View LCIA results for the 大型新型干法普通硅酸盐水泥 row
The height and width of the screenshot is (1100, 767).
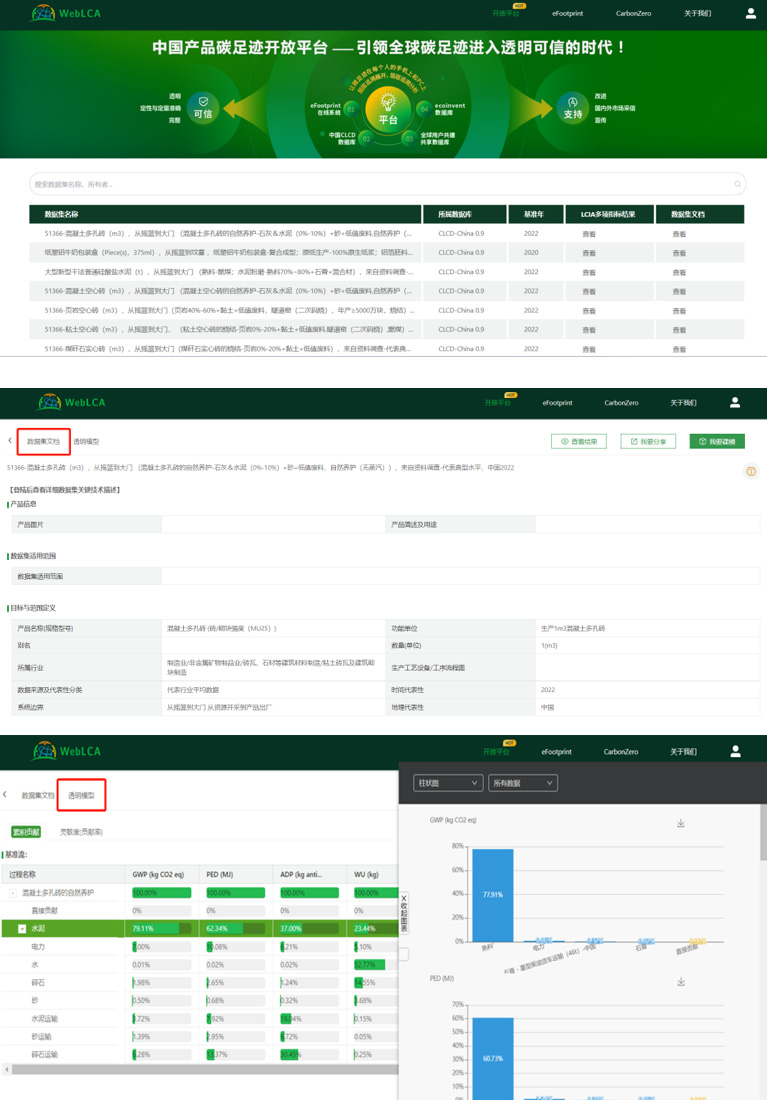coord(589,272)
